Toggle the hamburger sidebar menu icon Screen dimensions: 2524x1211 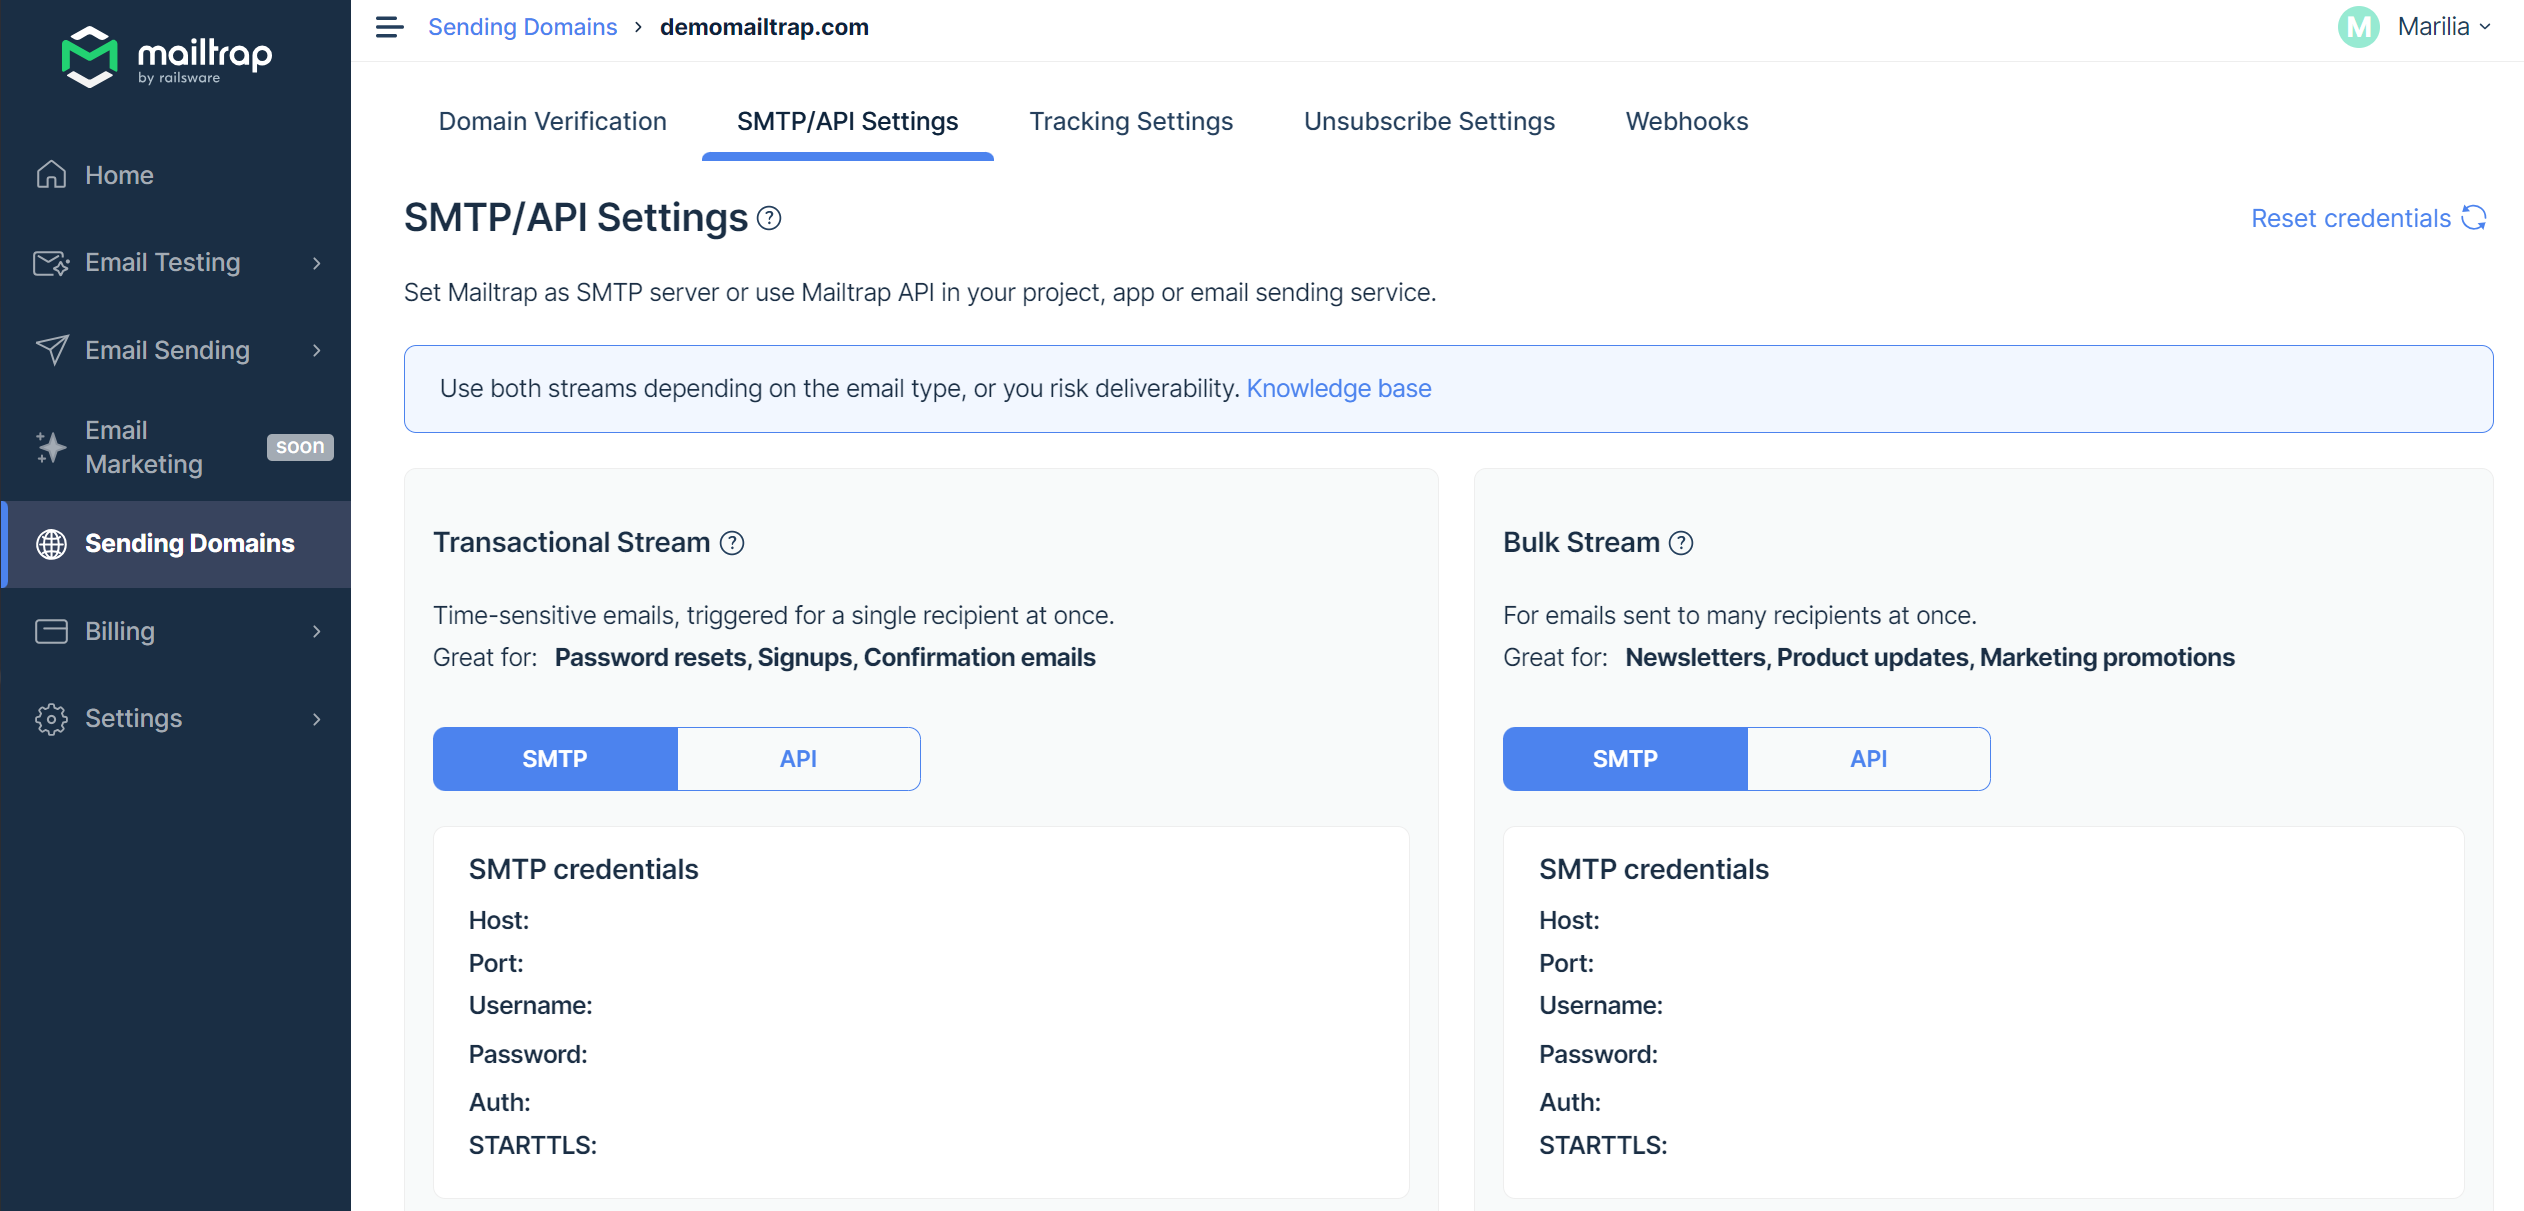pyautogui.click(x=389, y=27)
